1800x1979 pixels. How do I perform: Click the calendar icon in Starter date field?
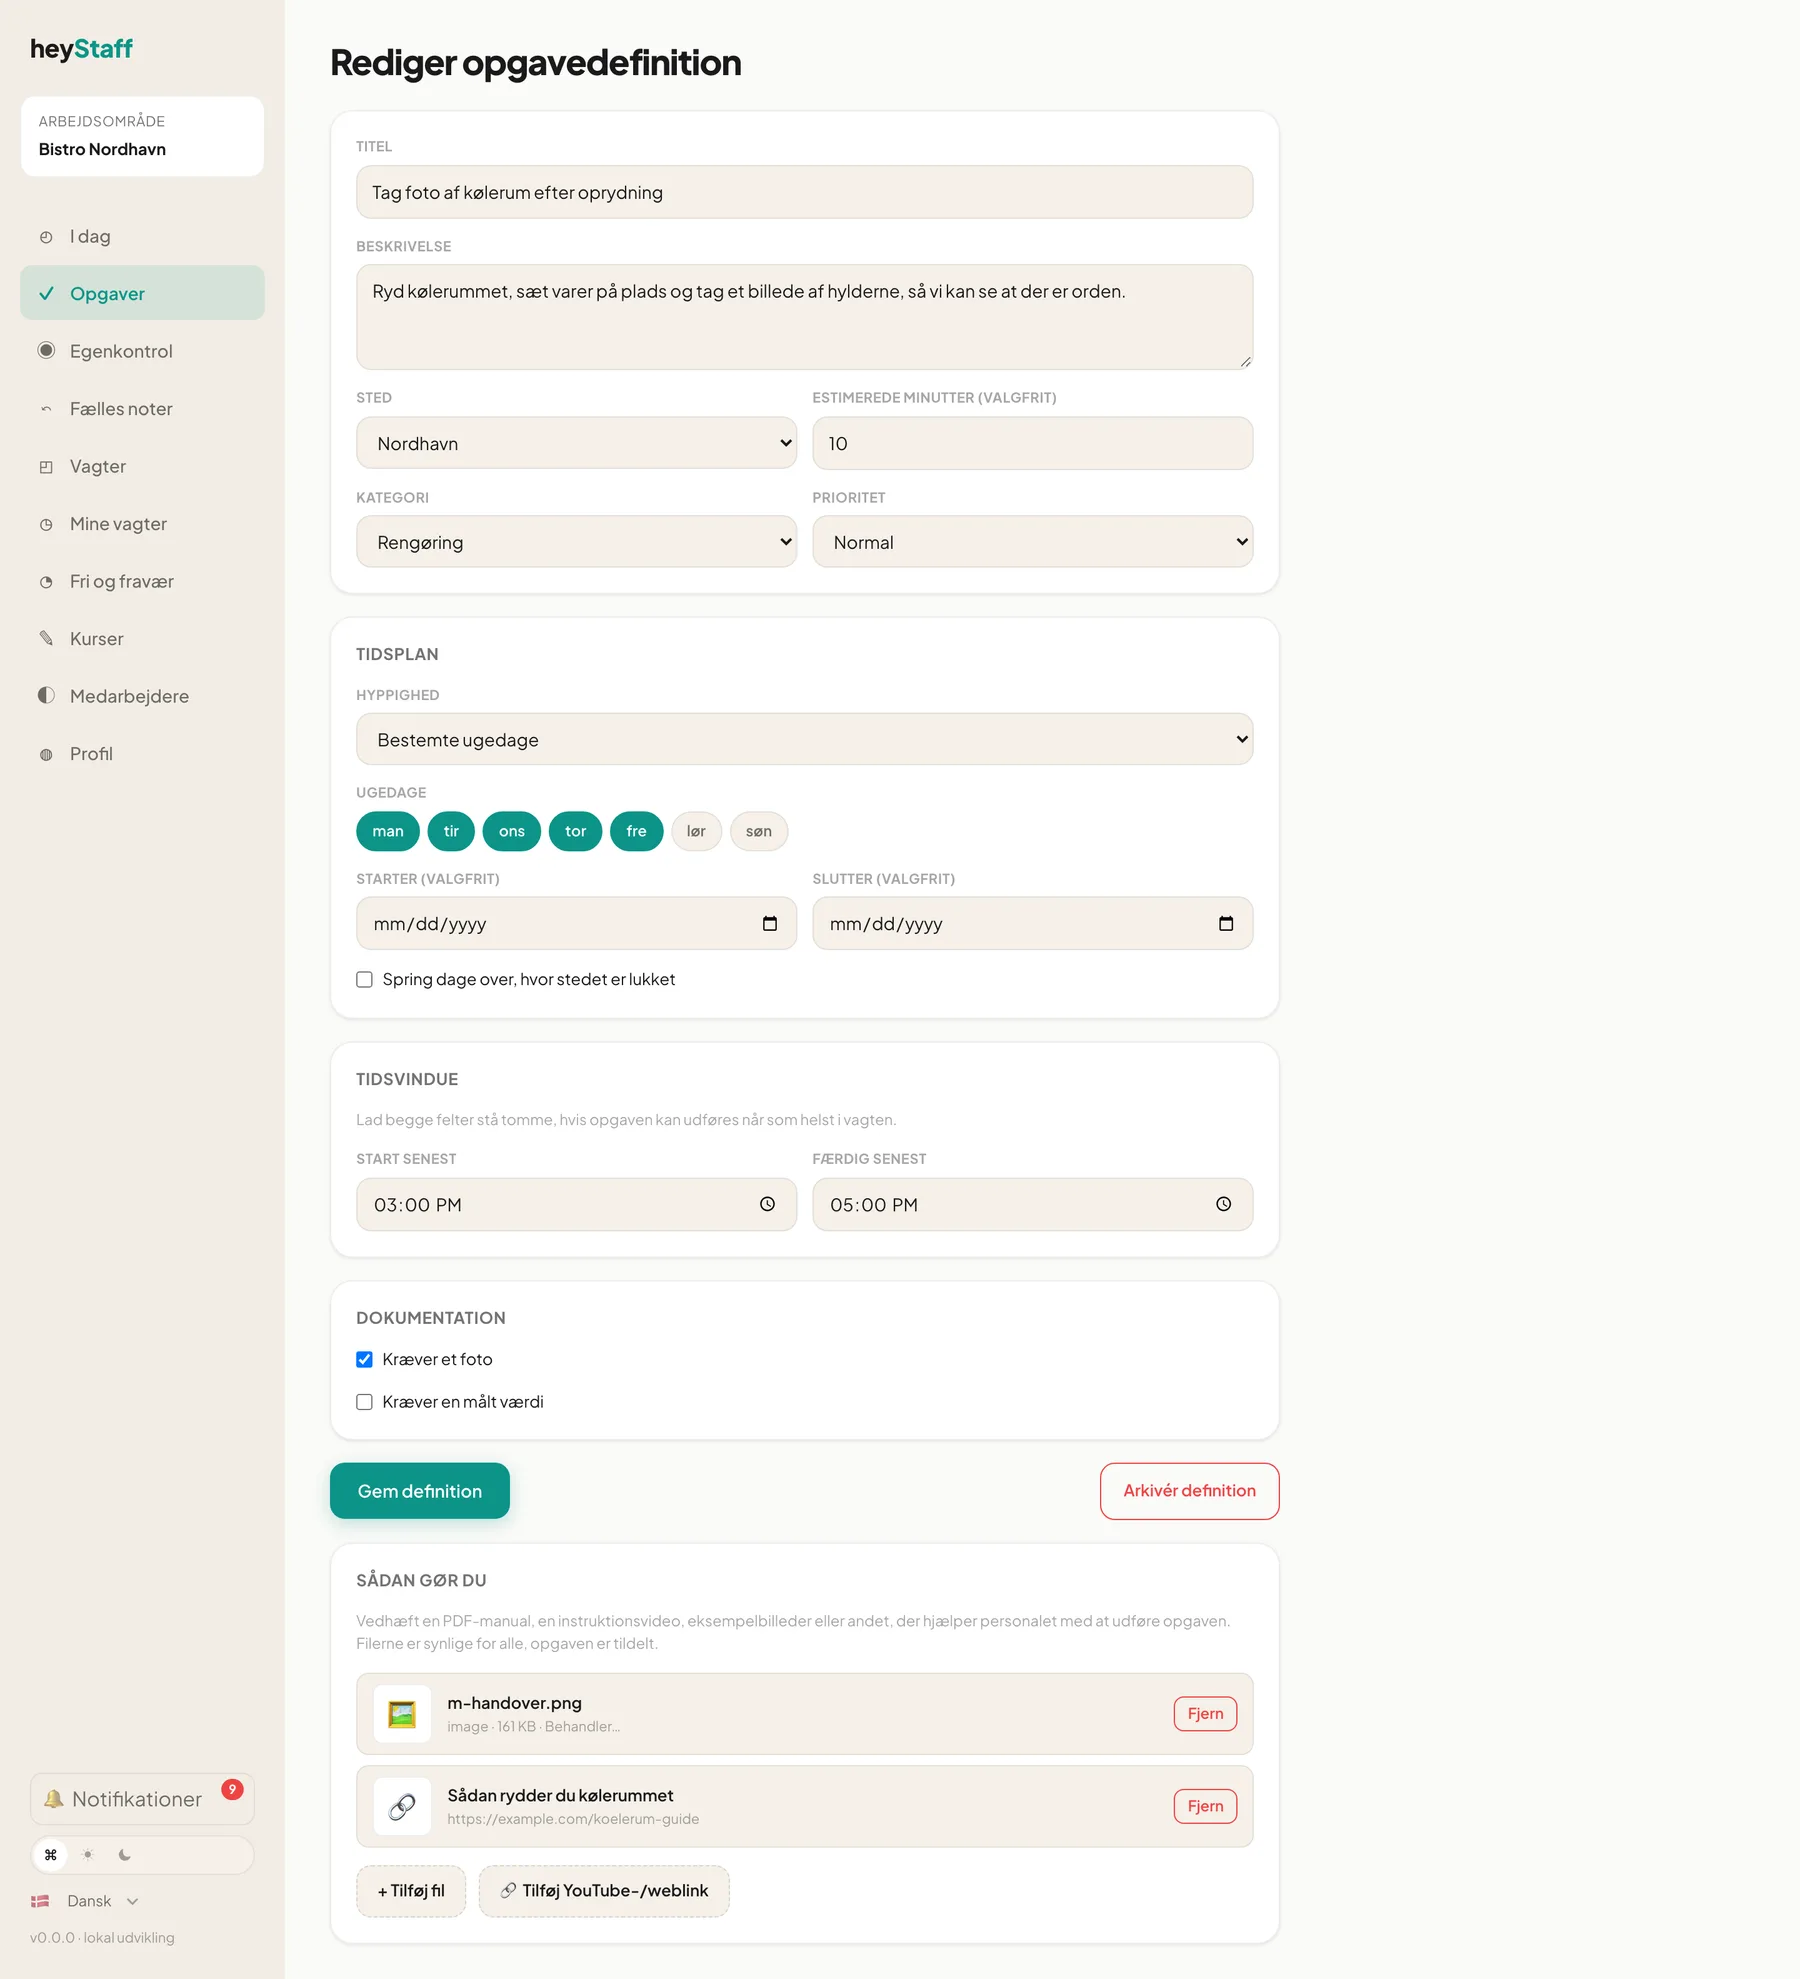click(769, 923)
